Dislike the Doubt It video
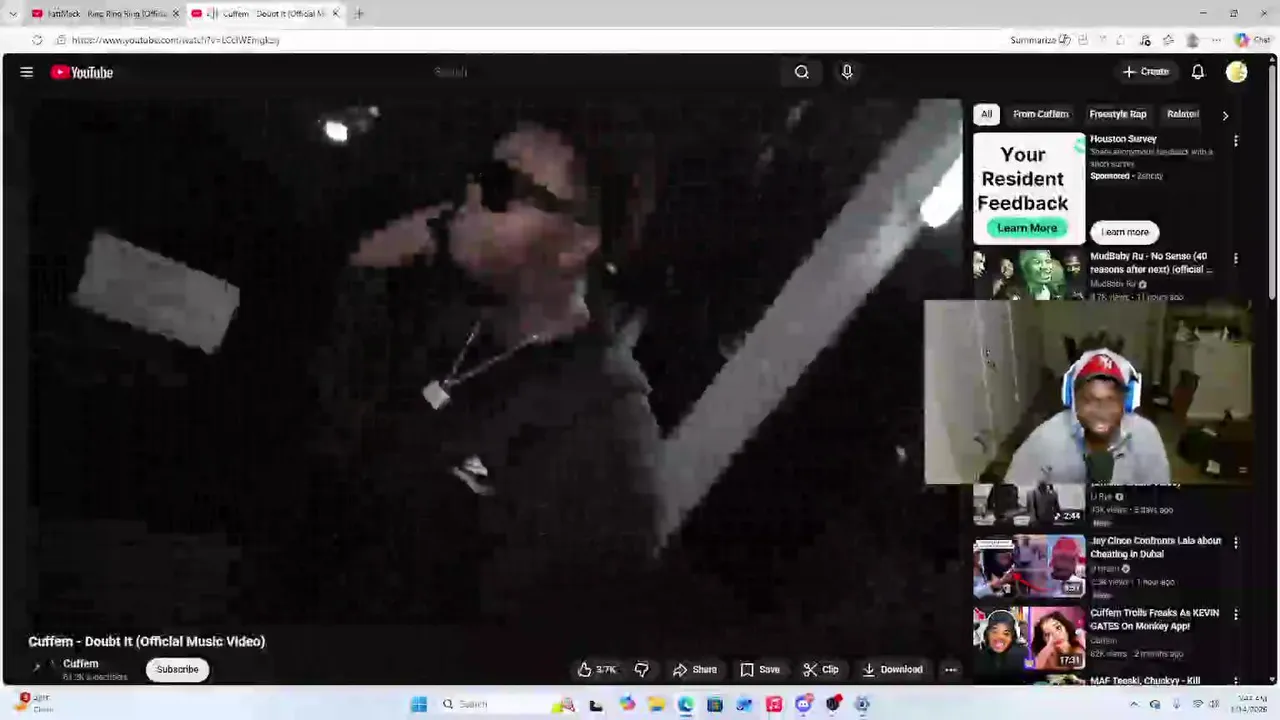The image size is (1280, 720). click(642, 669)
